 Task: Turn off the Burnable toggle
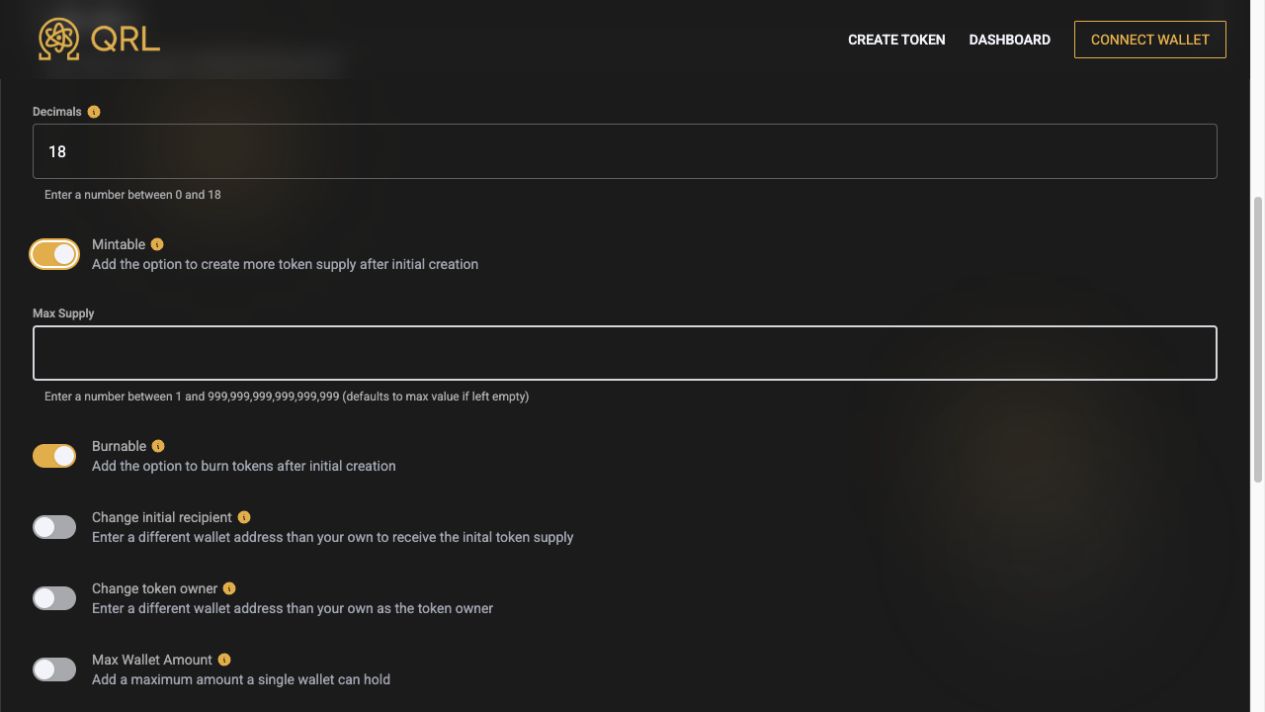tap(54, 456)
